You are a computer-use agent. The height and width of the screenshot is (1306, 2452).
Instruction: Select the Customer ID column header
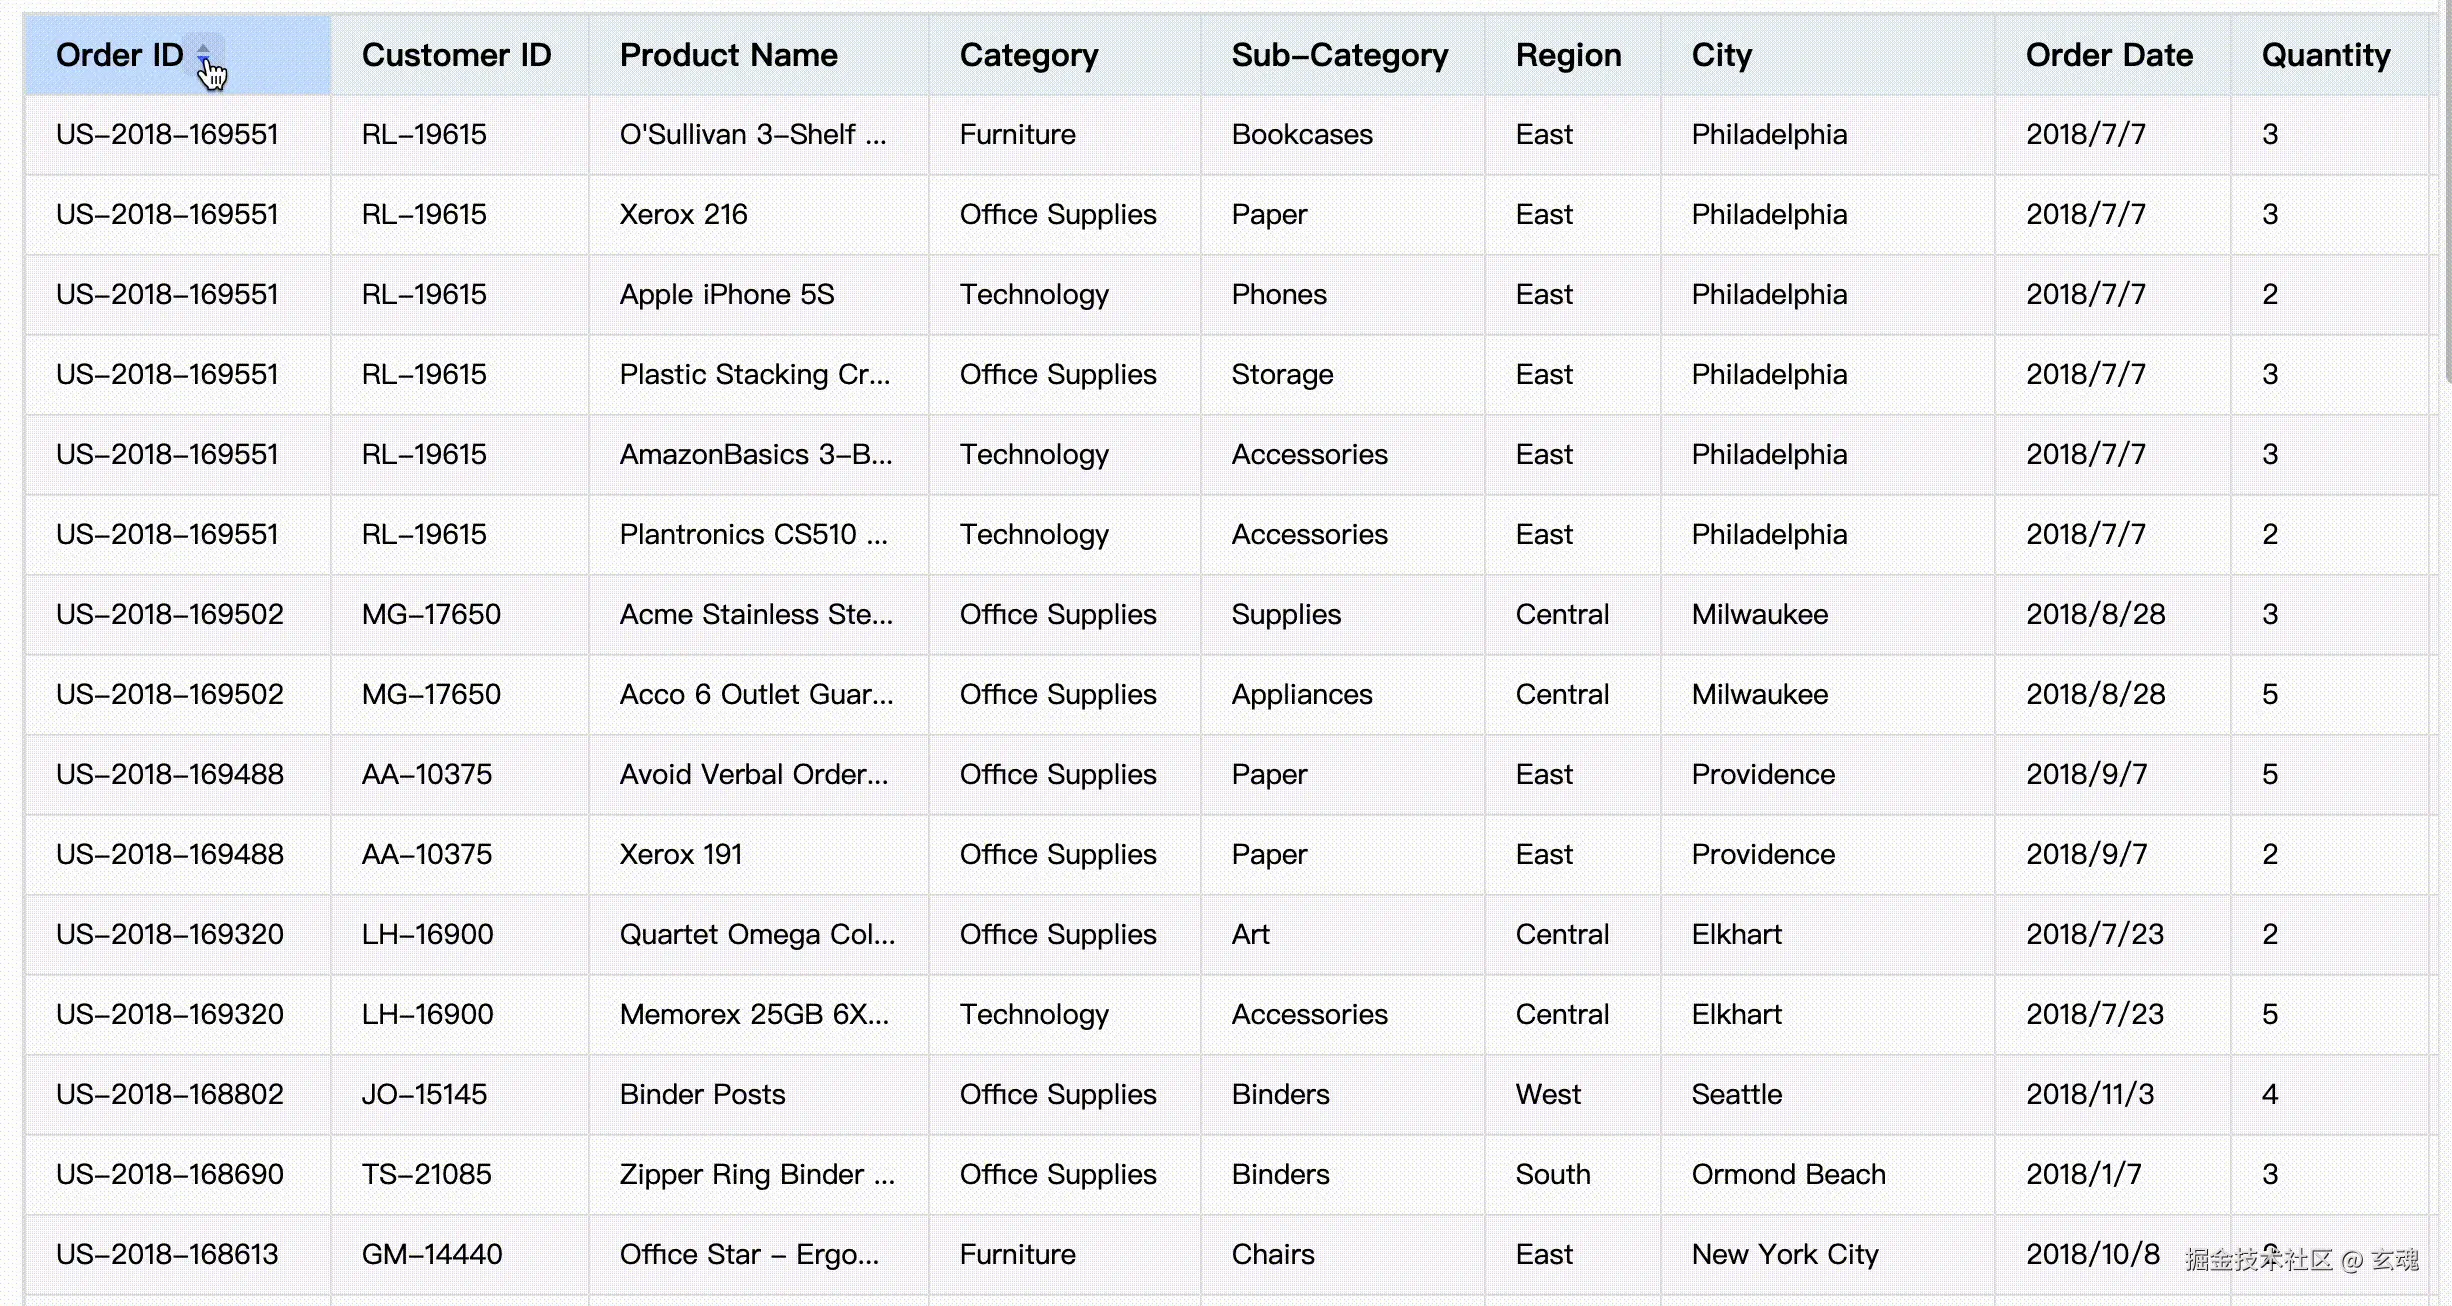[456, 55]
